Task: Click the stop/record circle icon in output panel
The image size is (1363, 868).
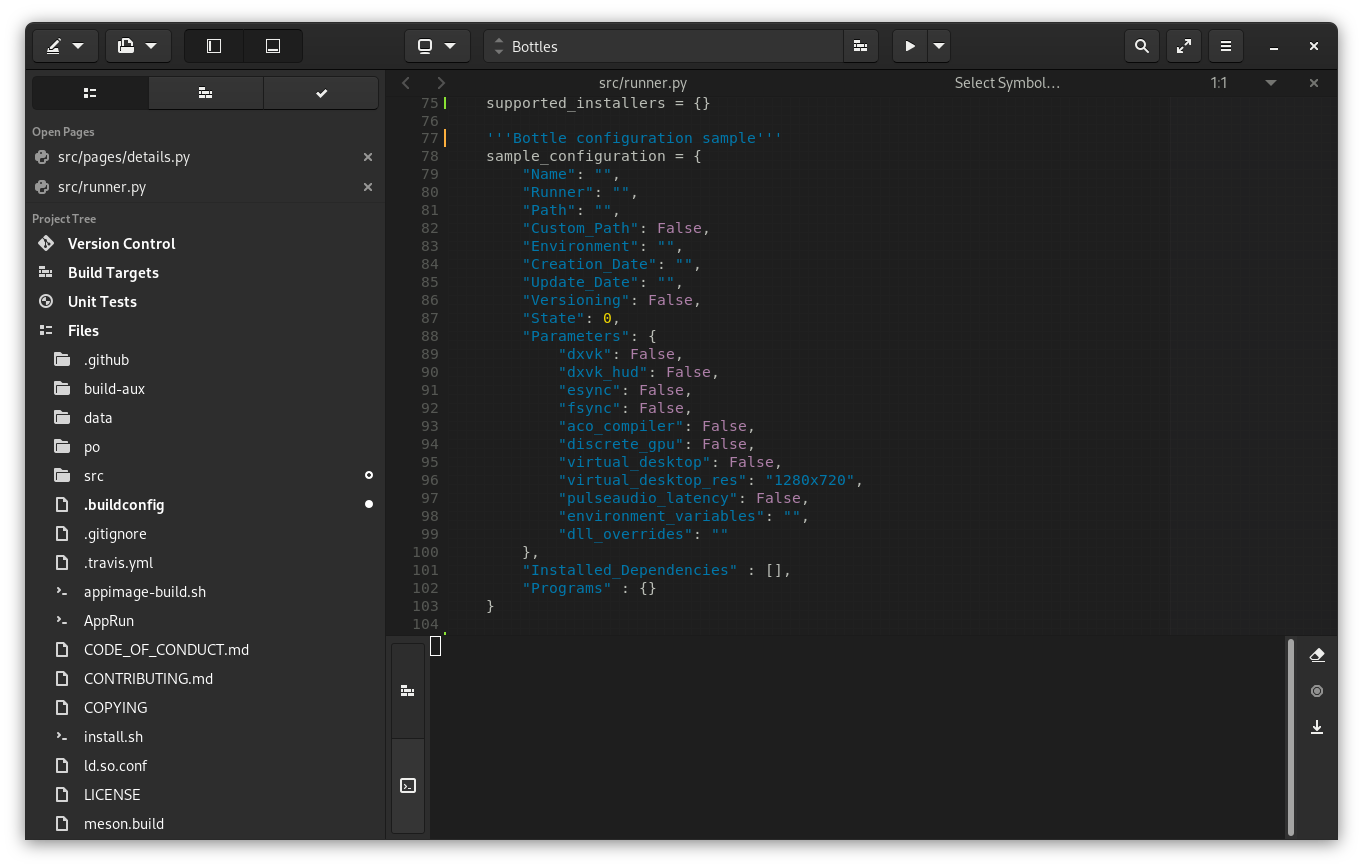Action: (1317, 691)
